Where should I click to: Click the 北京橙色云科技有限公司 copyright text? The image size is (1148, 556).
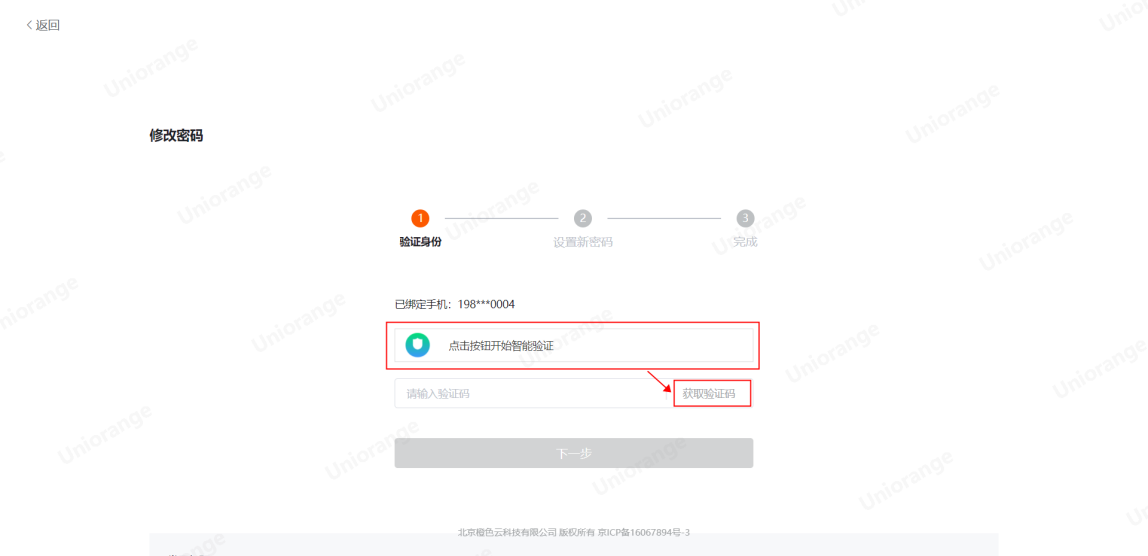coord(507,533)
